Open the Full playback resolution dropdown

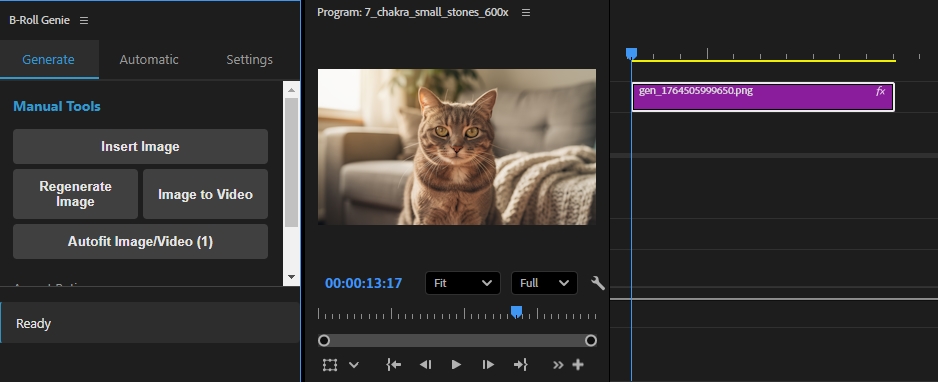(x=544, y=283)
